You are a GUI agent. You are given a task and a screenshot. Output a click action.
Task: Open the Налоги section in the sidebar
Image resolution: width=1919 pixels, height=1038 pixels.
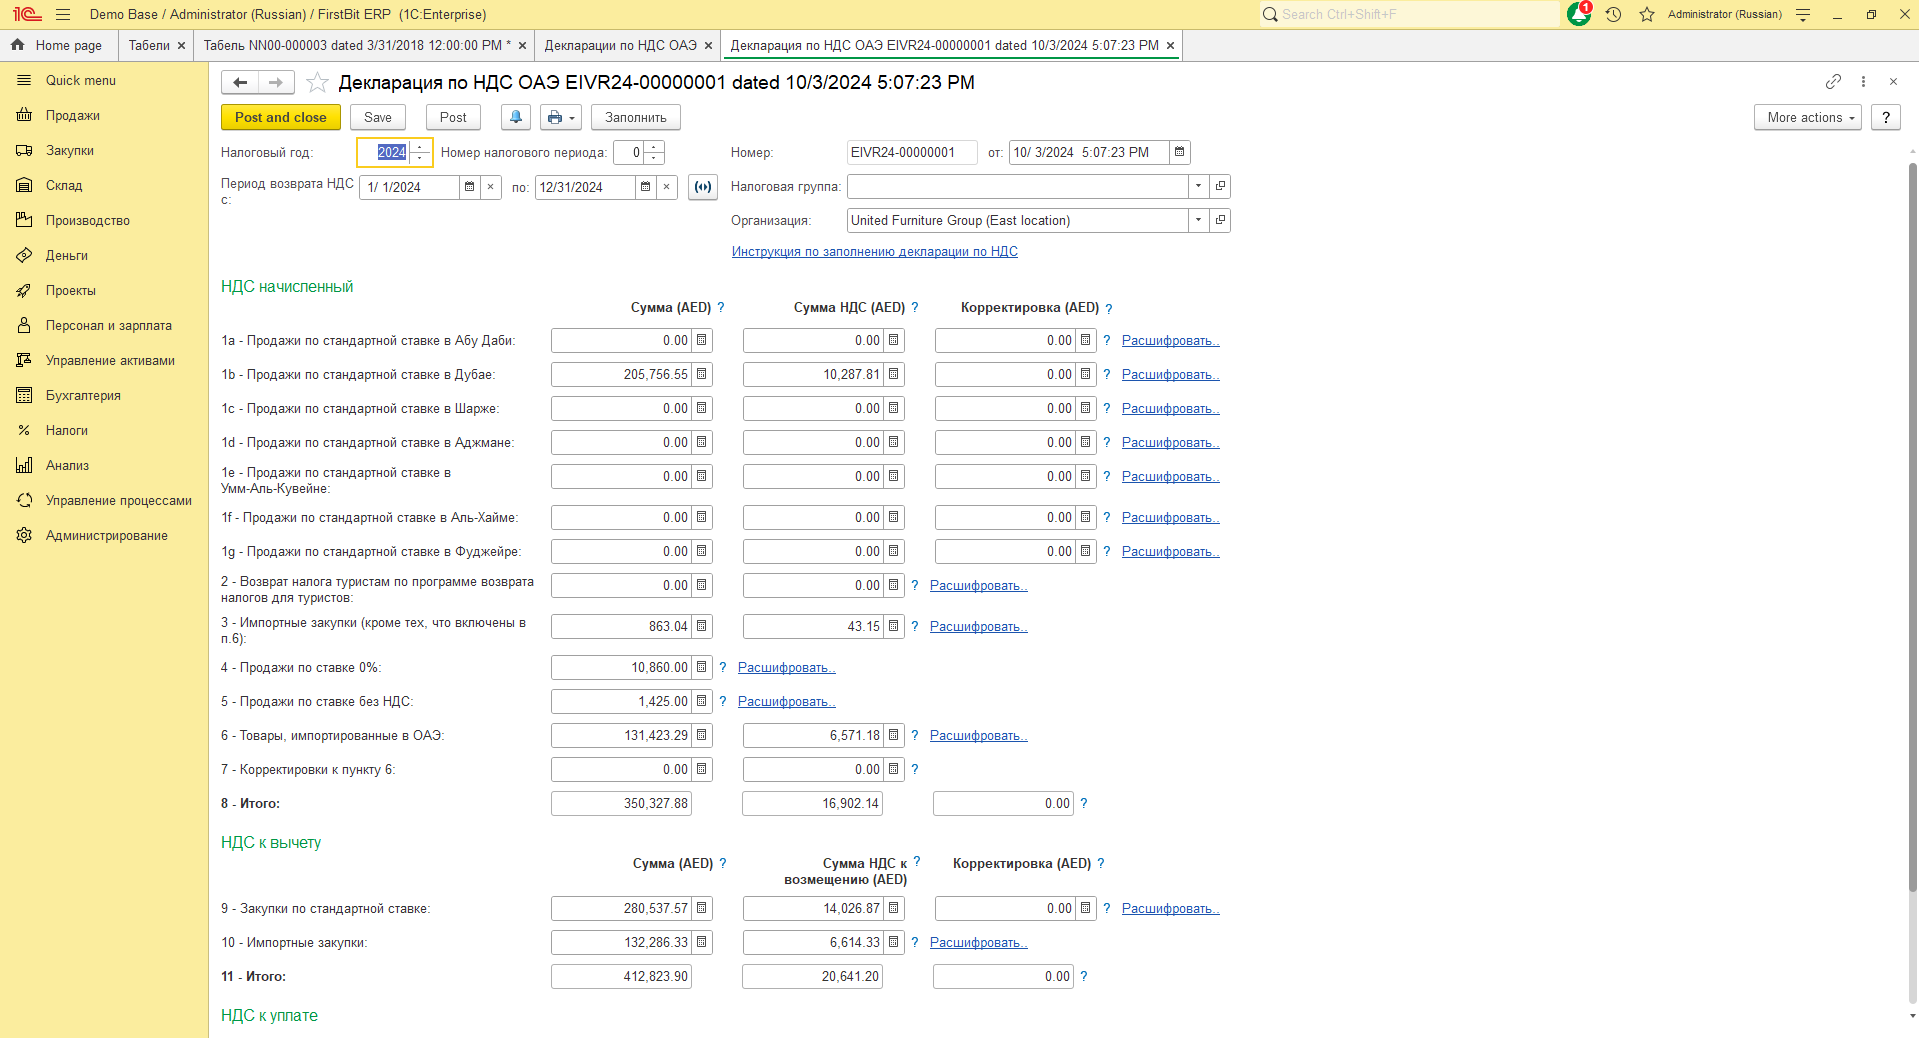[x=66, y=431]
